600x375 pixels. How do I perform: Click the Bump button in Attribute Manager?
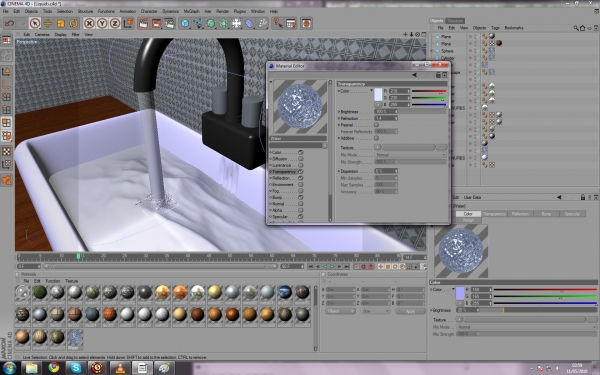pos(546,214)
